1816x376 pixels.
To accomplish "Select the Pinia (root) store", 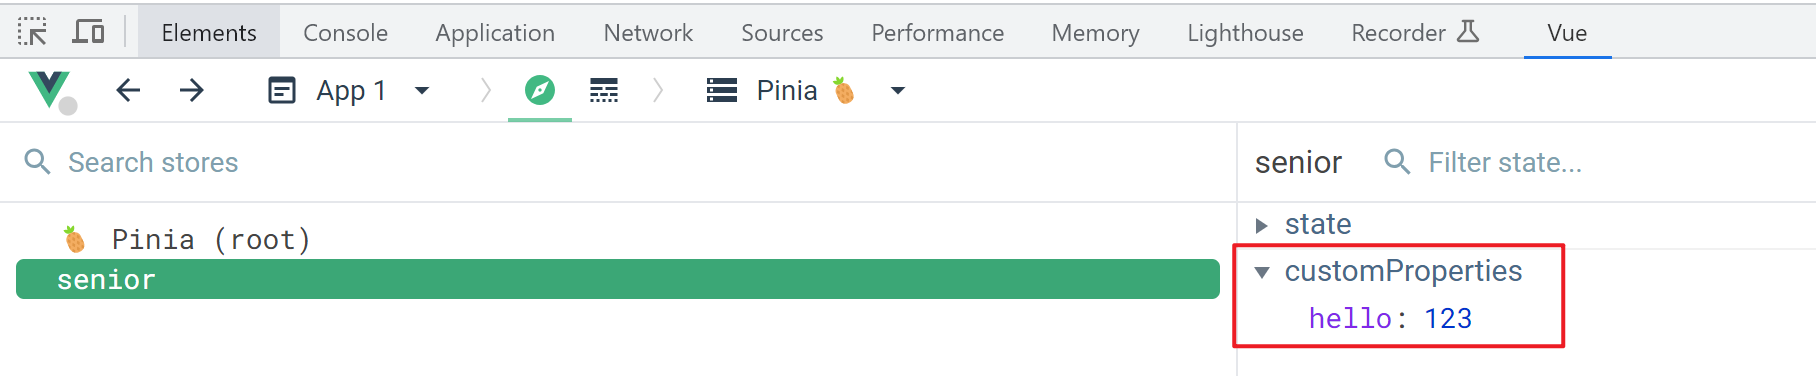I will [x=211, y=240].
